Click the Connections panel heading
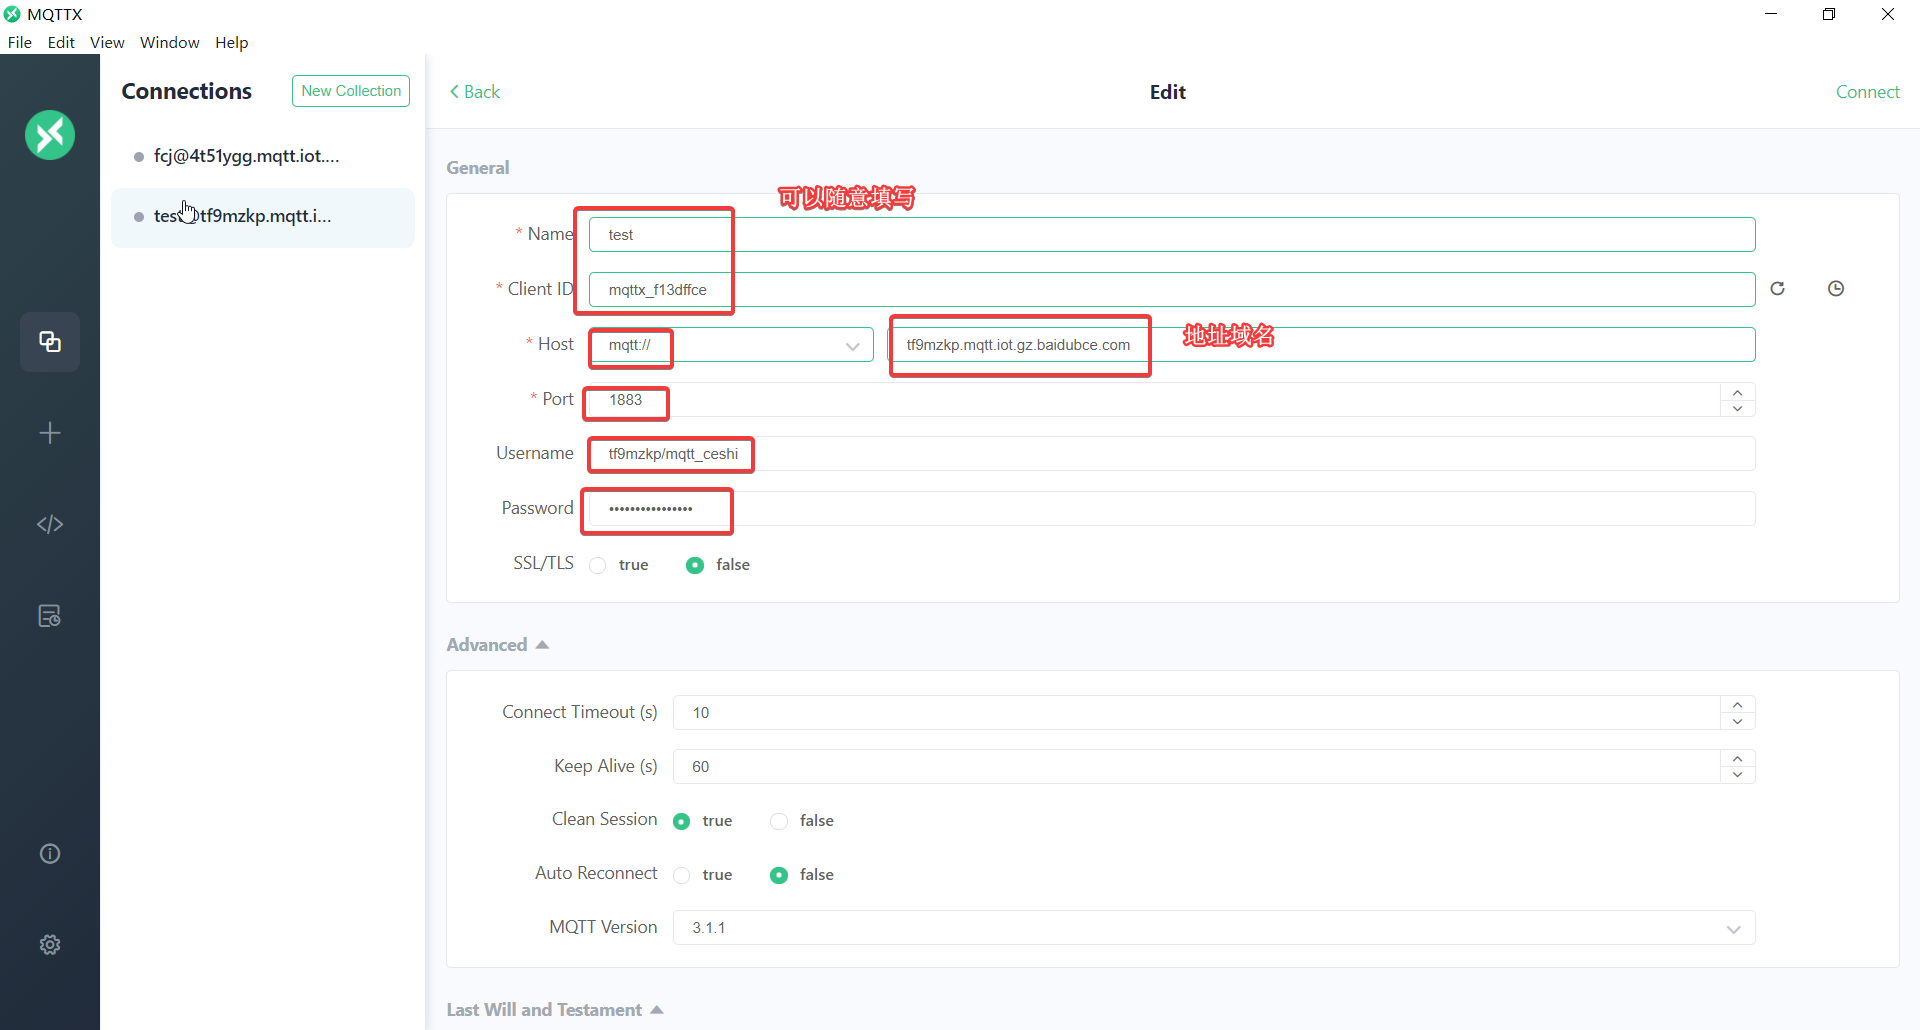The height and width of the screenshot is (1030, 1920). click(187, 91)
